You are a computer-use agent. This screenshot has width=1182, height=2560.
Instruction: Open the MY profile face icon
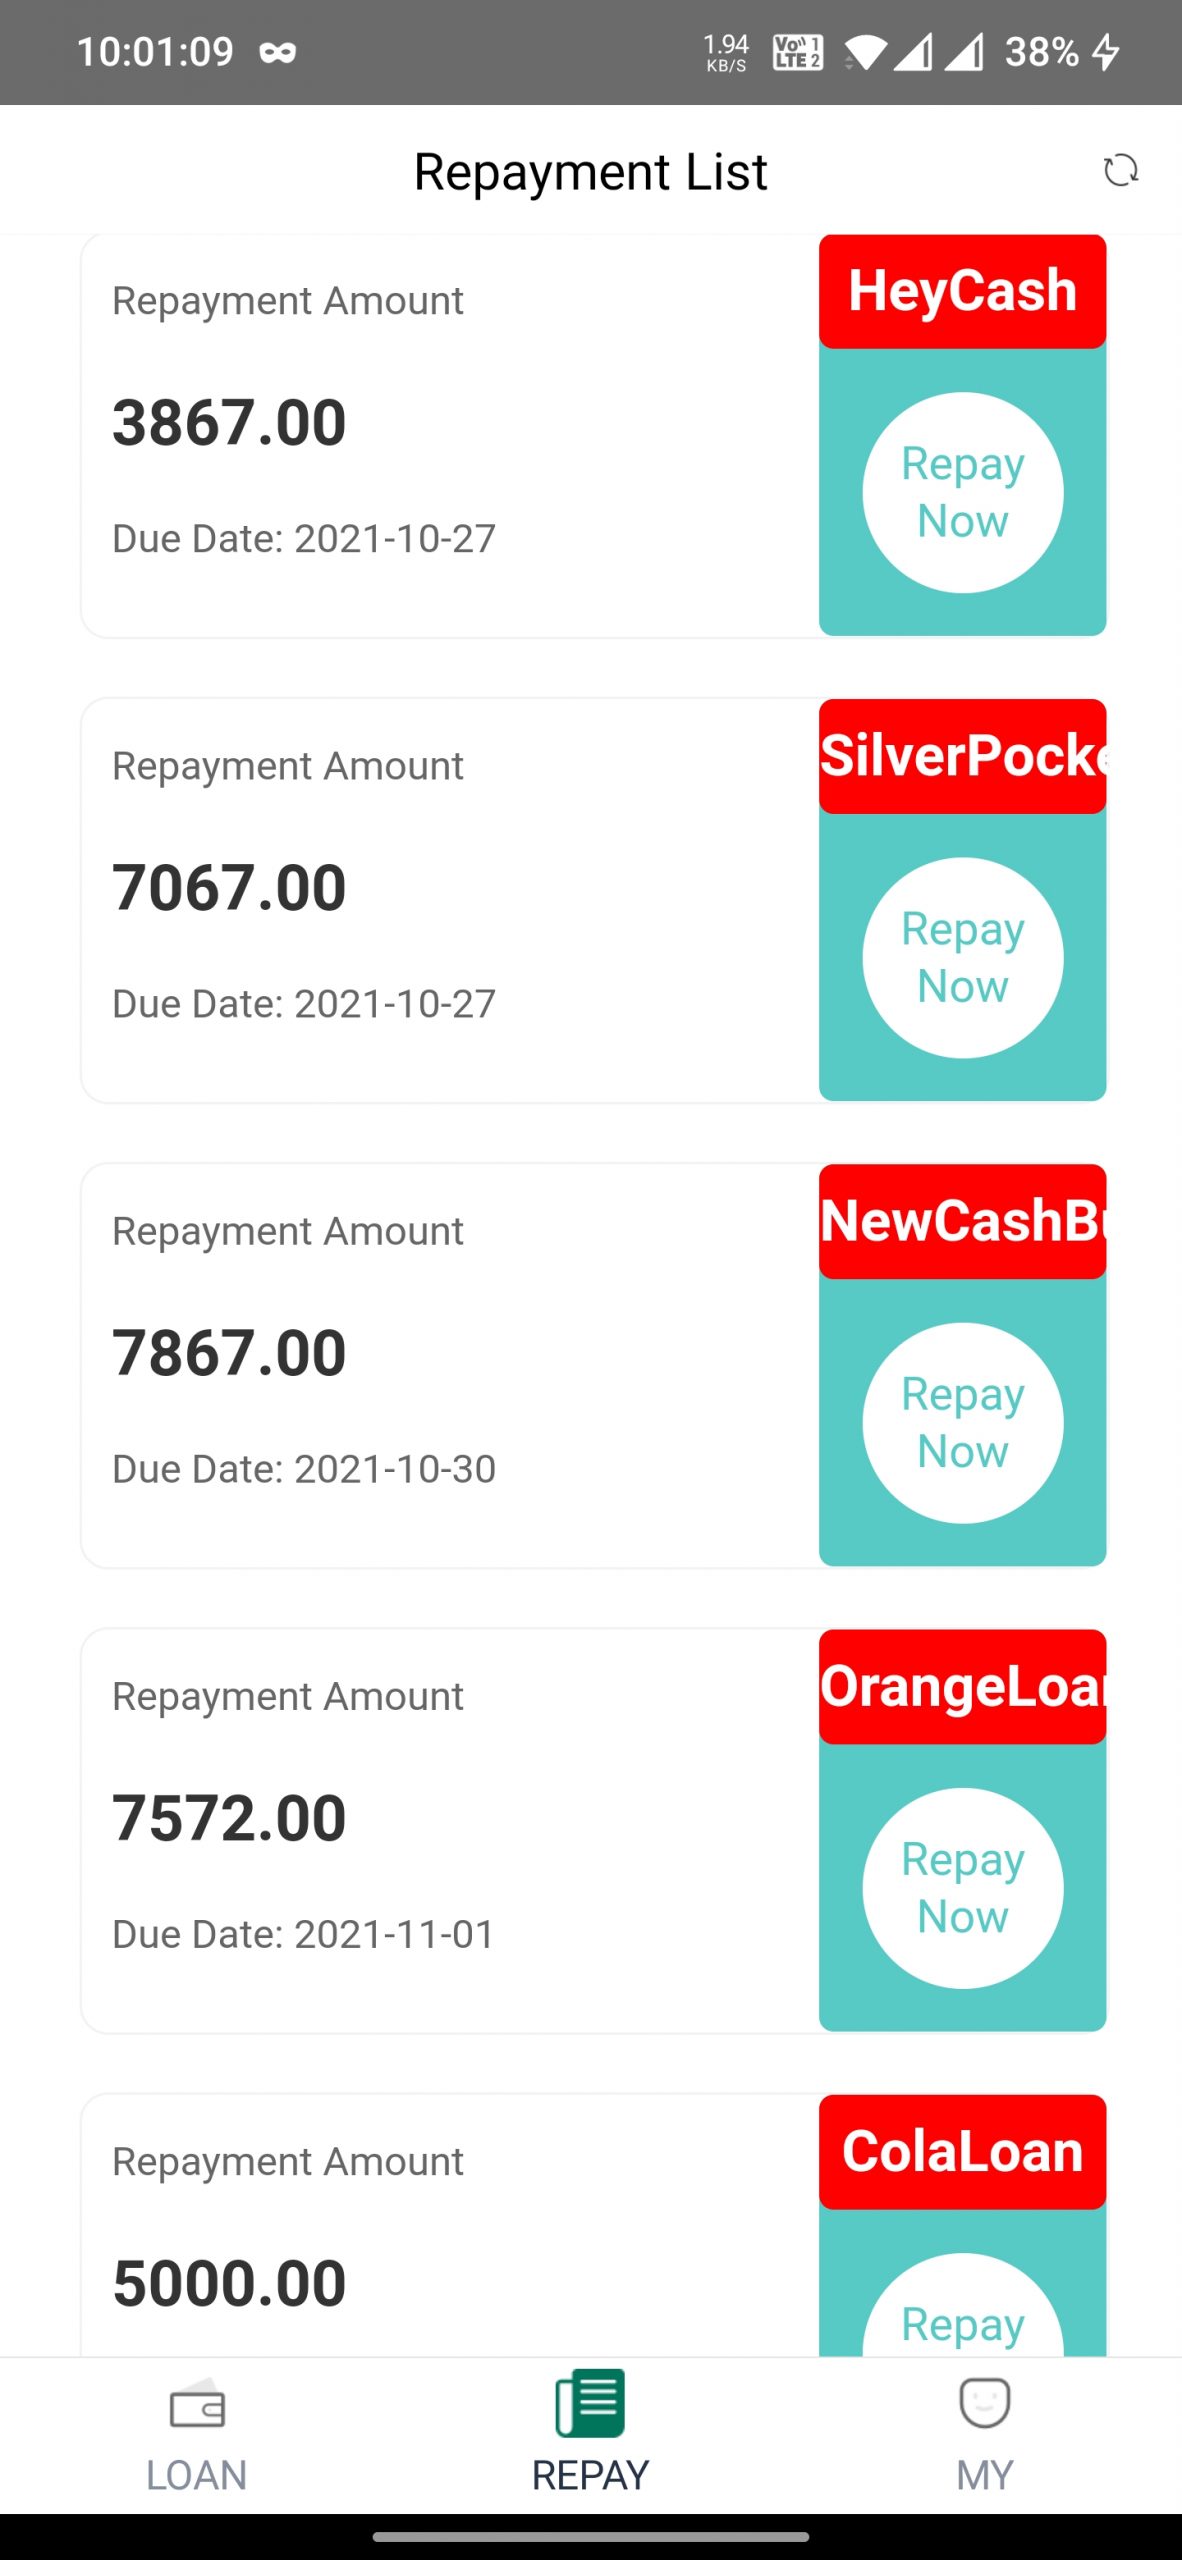coord(984,2404)
